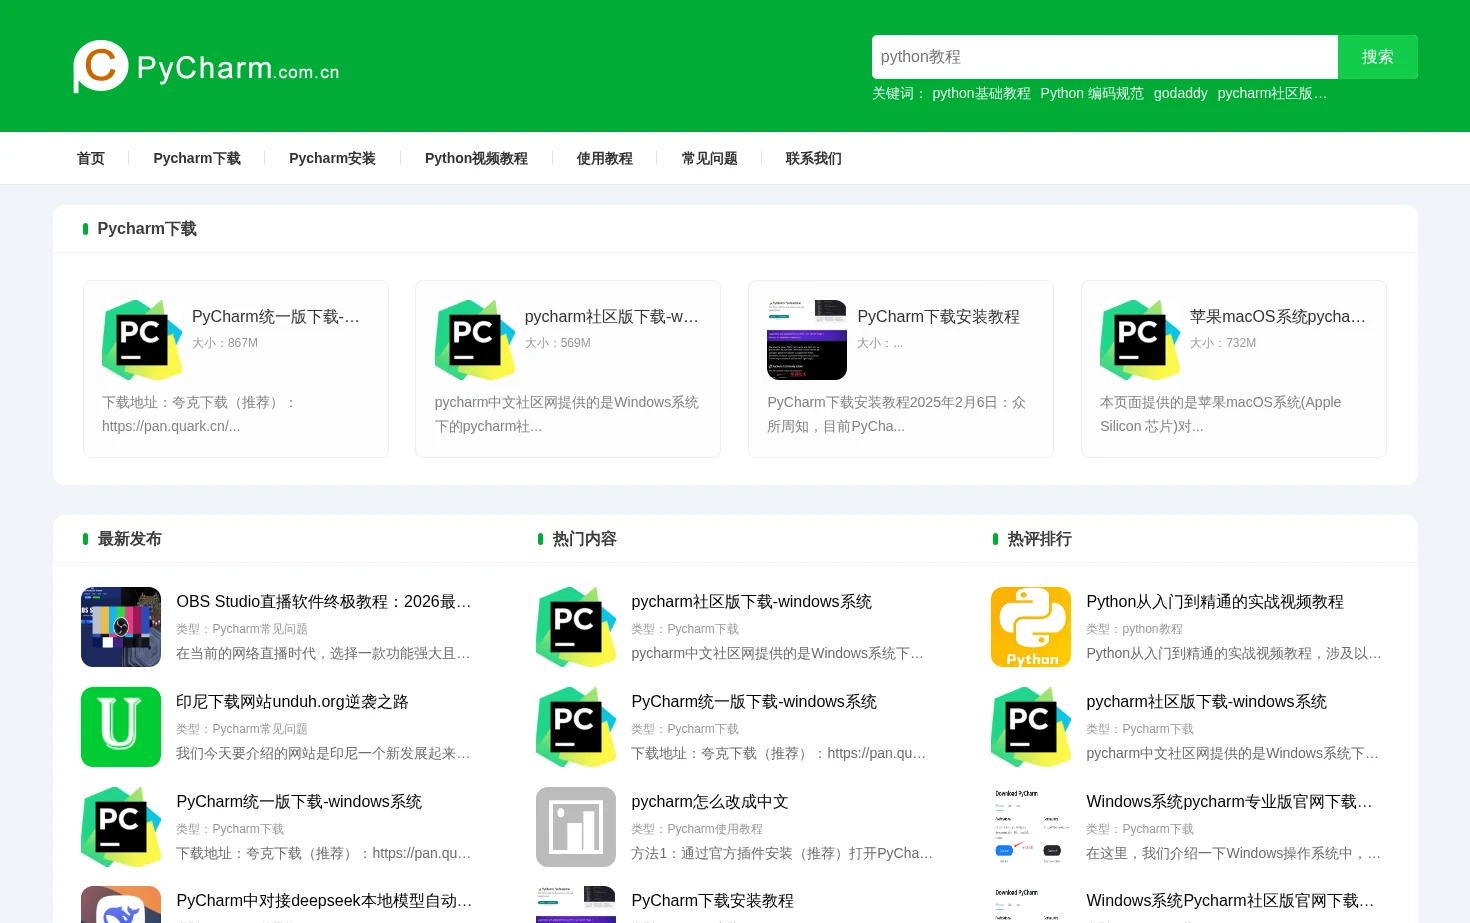Screen dimensions: 1470x923
Task: Click the python教程 search input field
Action: [1105, 57]
